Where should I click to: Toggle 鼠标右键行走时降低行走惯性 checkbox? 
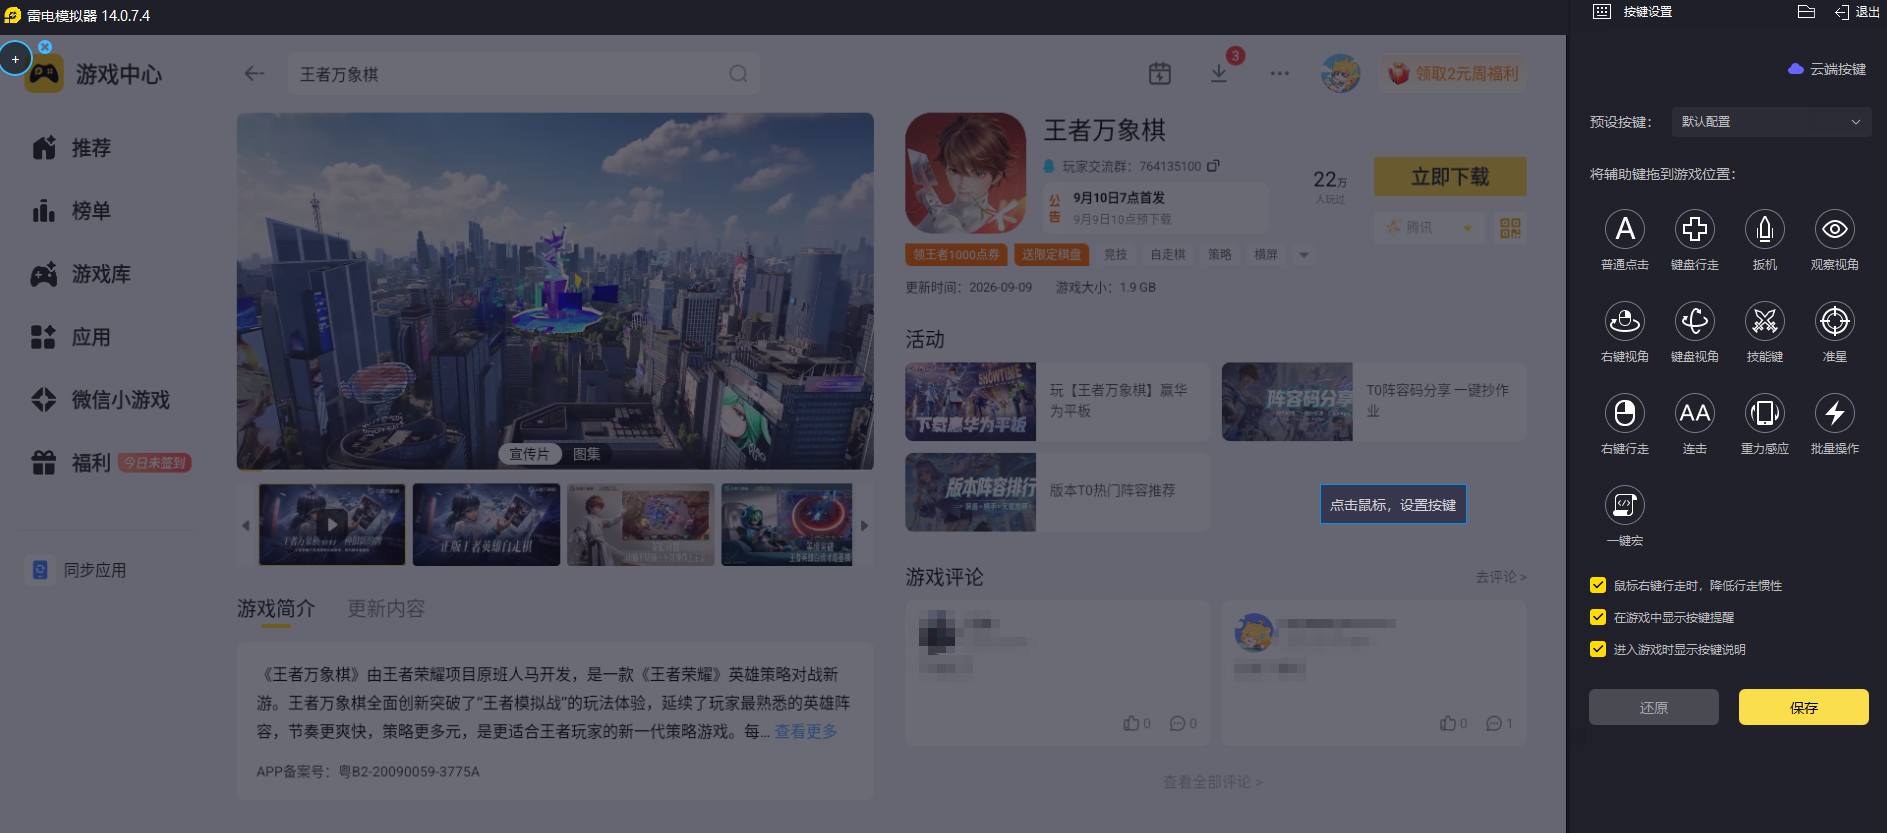(1598, 585)
